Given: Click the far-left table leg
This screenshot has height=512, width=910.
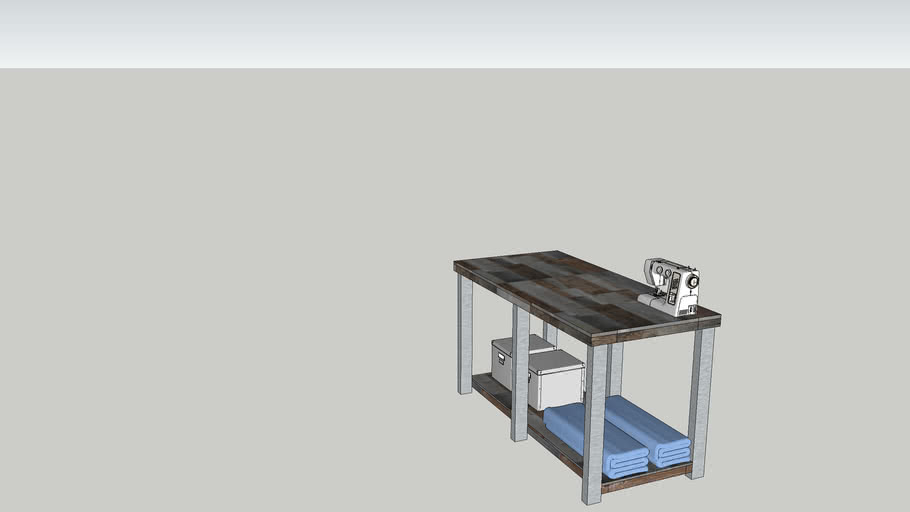Looking at the screenshot, I should pyautogui.click(x=465, y=335).
